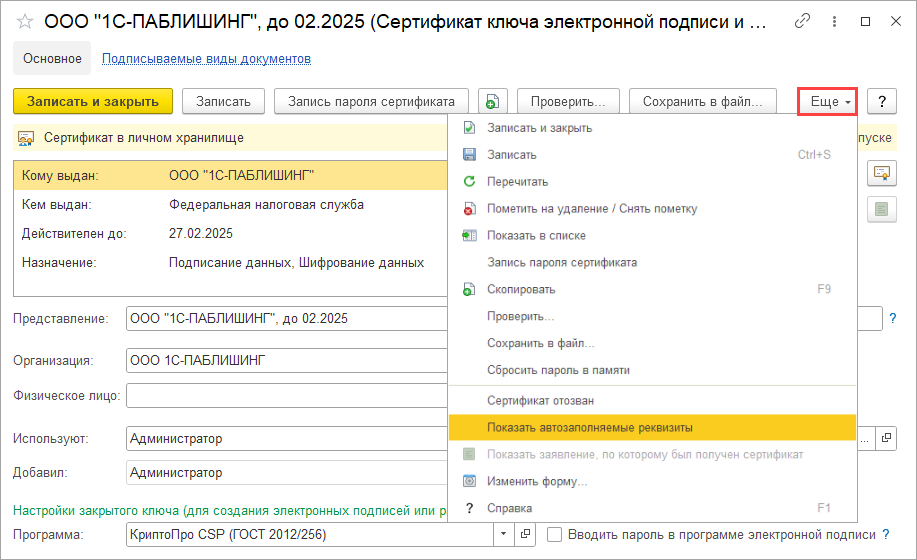
Task: Click the yellow Записать и закрыть button
Action: pyautogui.click(x=93, y=101)
